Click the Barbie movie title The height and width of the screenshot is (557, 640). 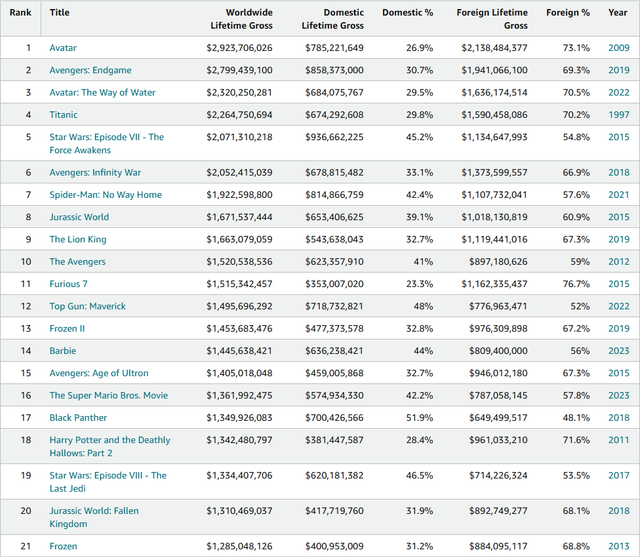tap(63, 351)
